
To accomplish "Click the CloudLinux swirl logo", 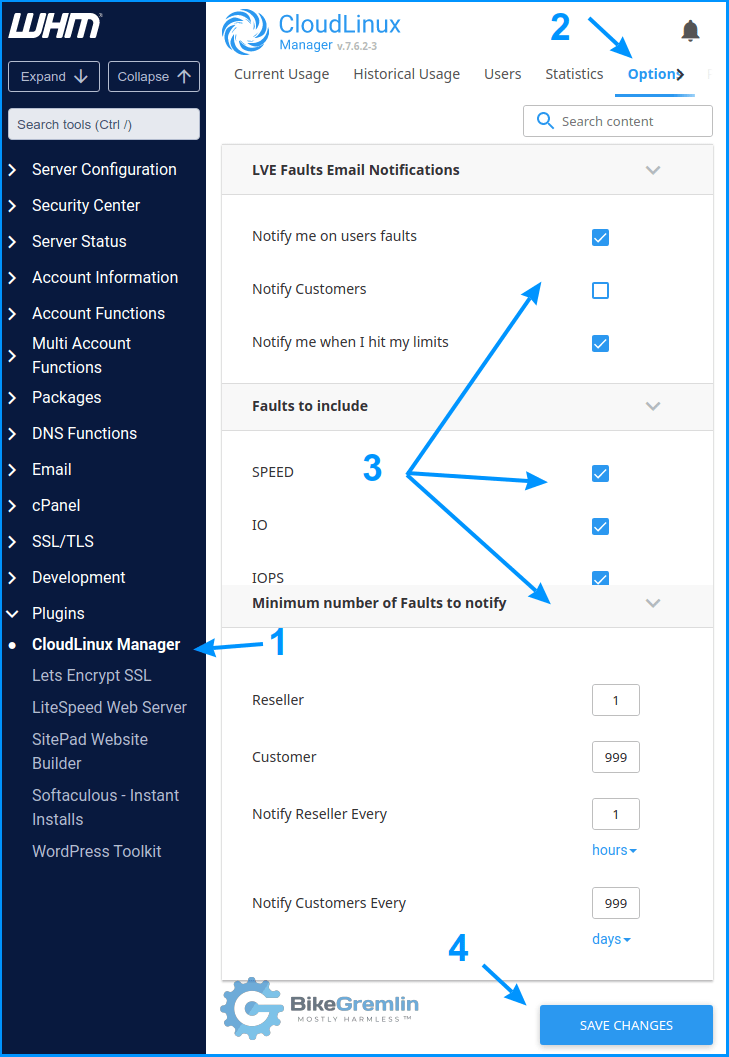I will coord(245,32).
